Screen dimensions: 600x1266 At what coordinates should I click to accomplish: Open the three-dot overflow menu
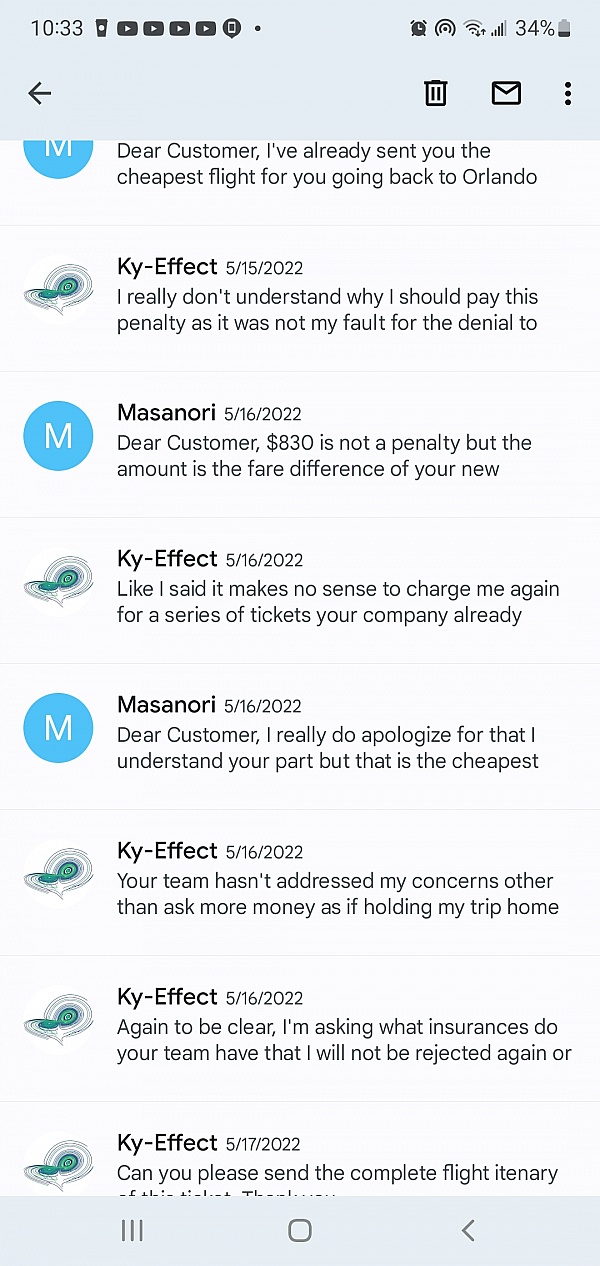click(567, 94)
